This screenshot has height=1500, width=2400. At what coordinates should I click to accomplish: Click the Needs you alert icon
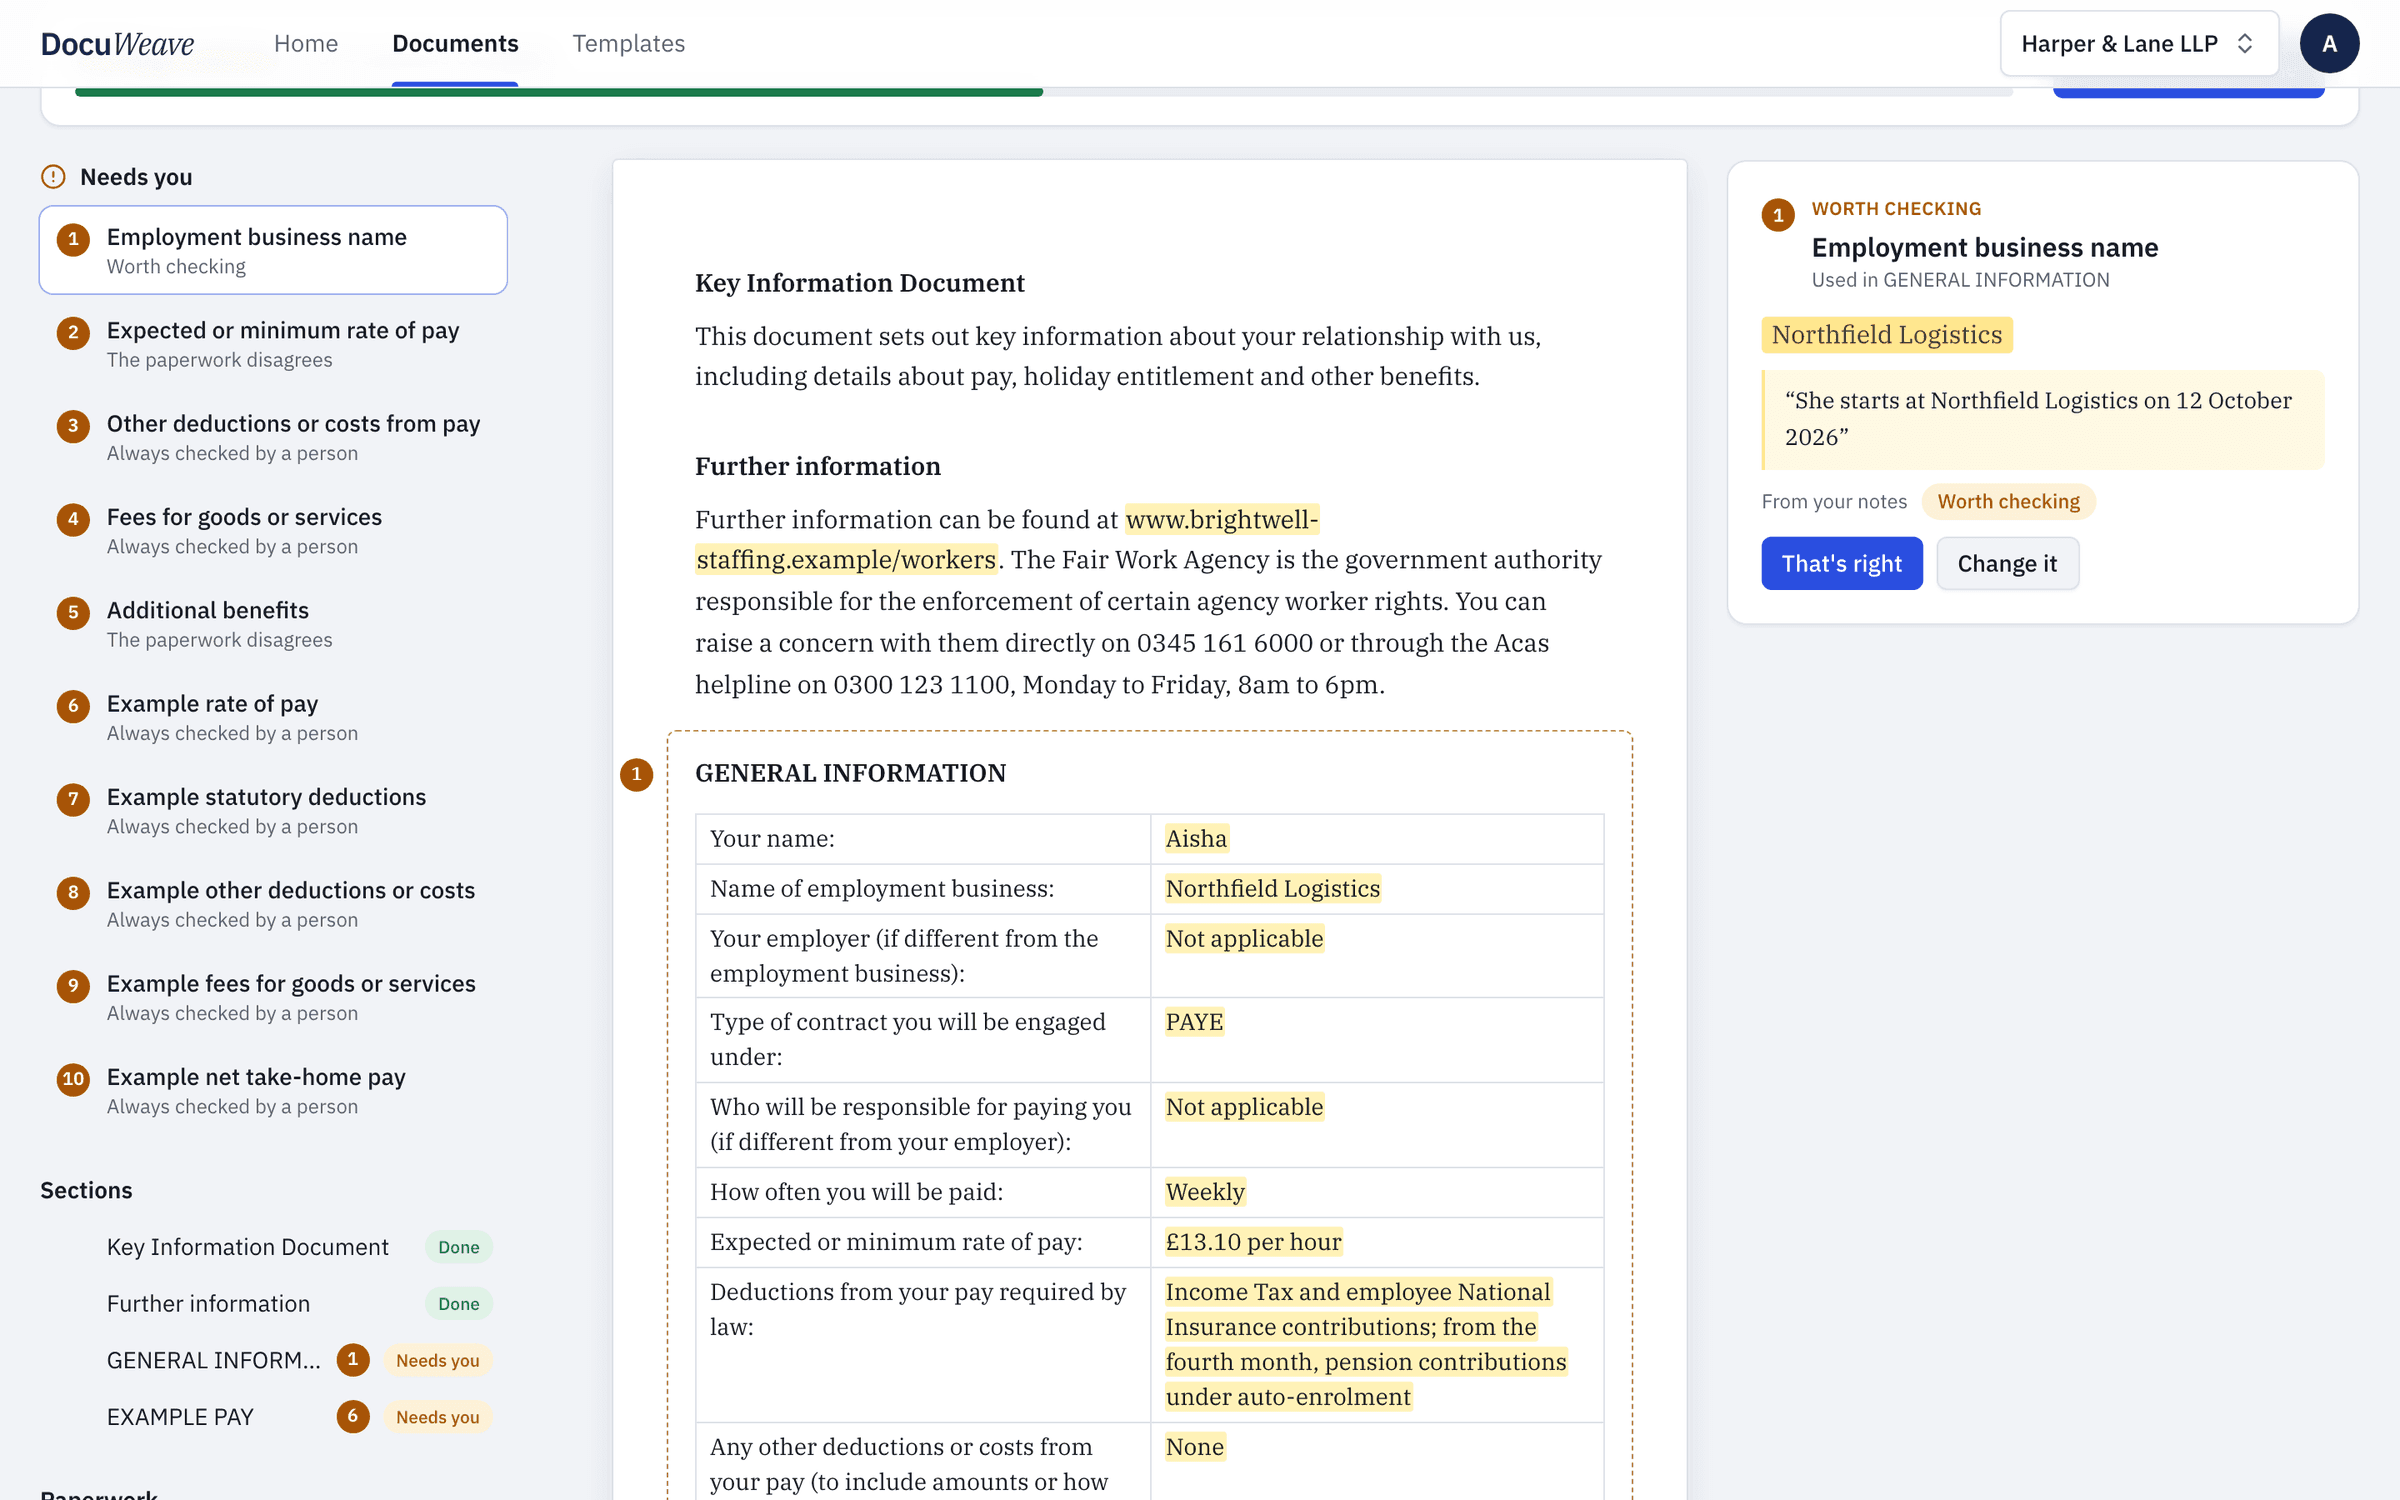click(x=53, y=177)
